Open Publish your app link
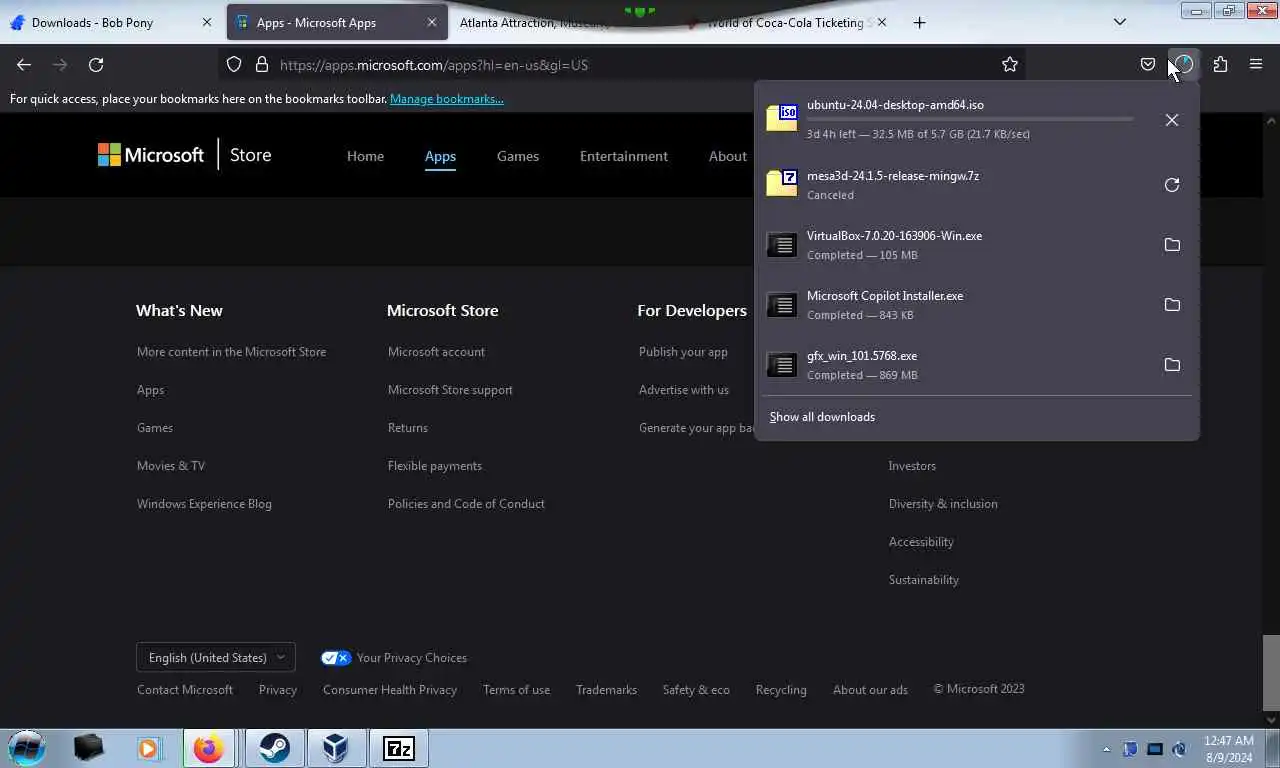1280x768 pixels. coord(683,352)
